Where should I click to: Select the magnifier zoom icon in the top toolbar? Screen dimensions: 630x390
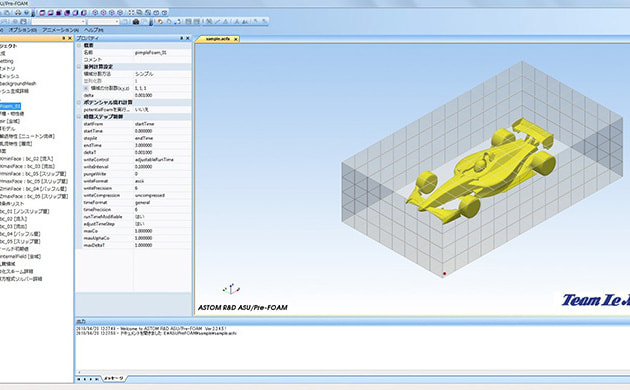coord(139,13)
